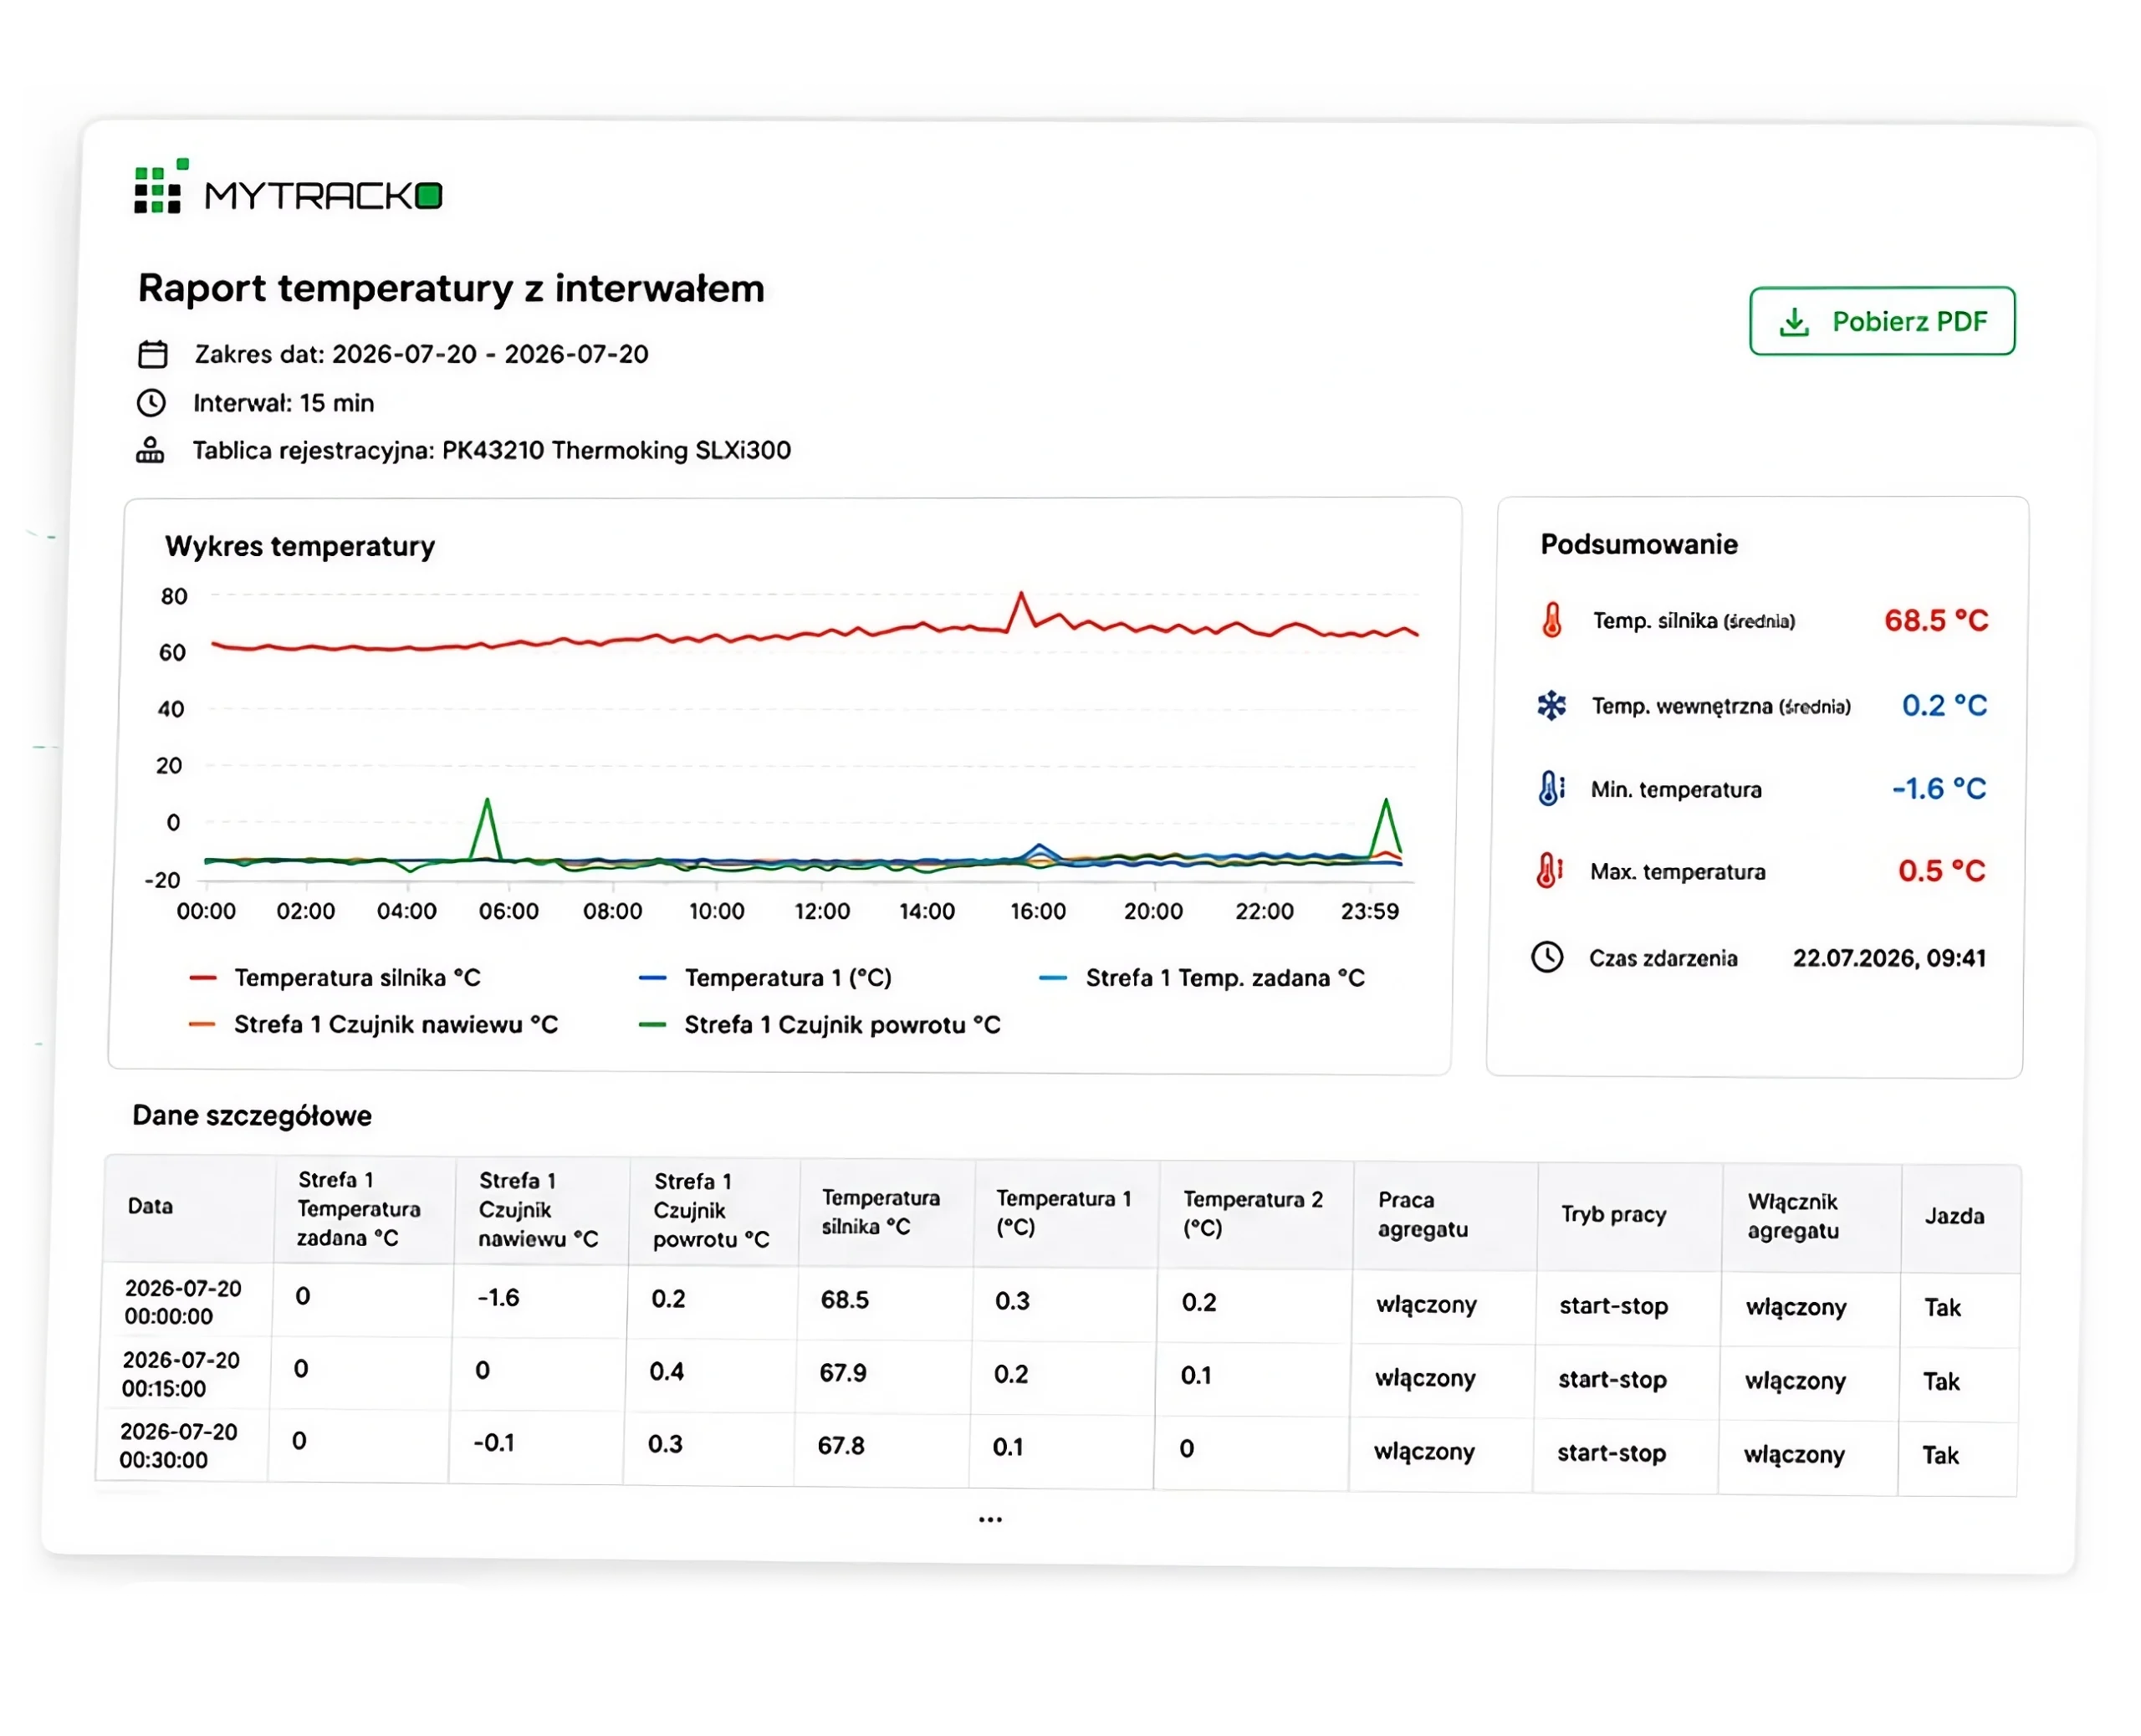This screenshot has width=2141, height=1736.
Task: Toggle Strefa 1 Temp. zadana legend entry
Action: [1202, 977]
